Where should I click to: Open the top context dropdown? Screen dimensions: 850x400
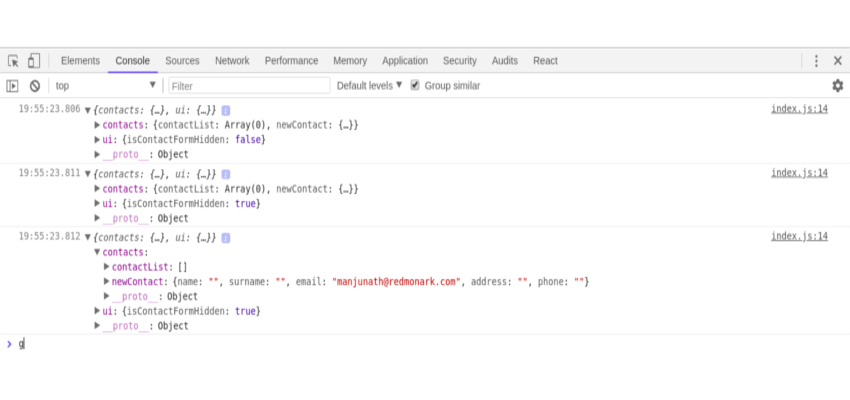pos(105,86)
